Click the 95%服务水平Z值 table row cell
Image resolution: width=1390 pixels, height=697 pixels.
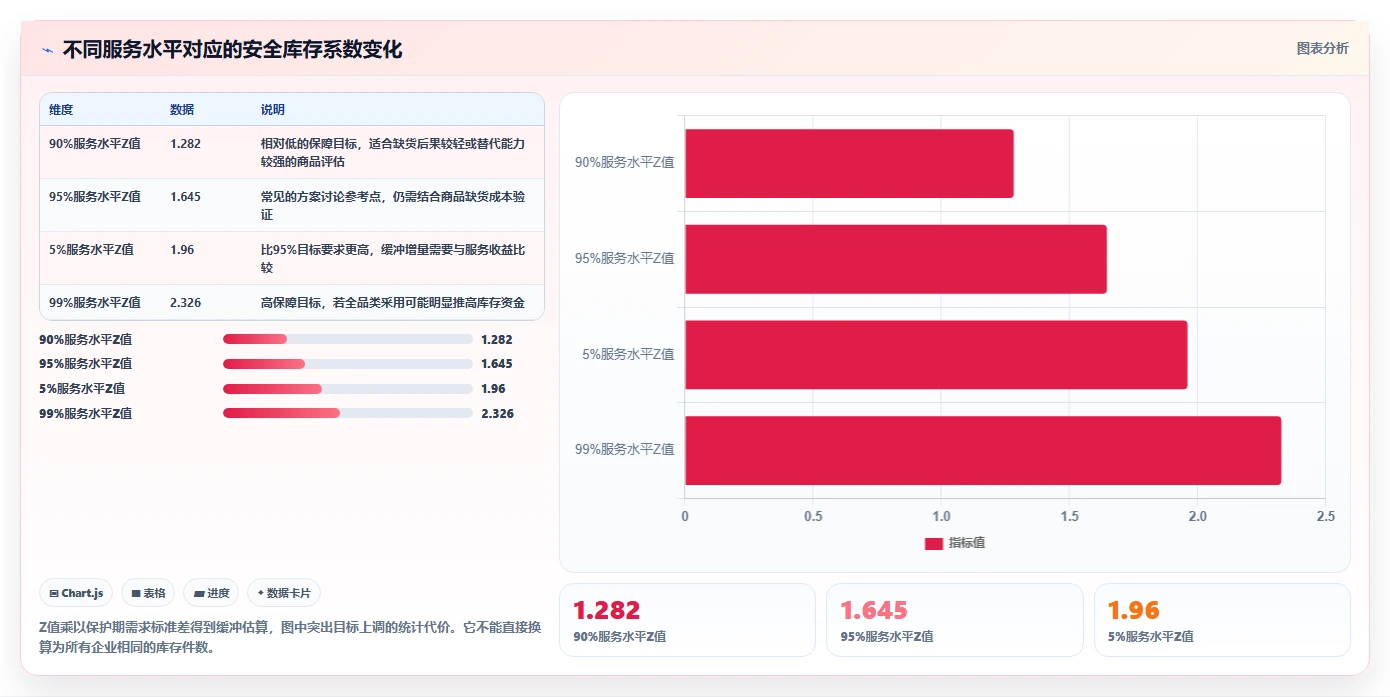coord(95,197)
